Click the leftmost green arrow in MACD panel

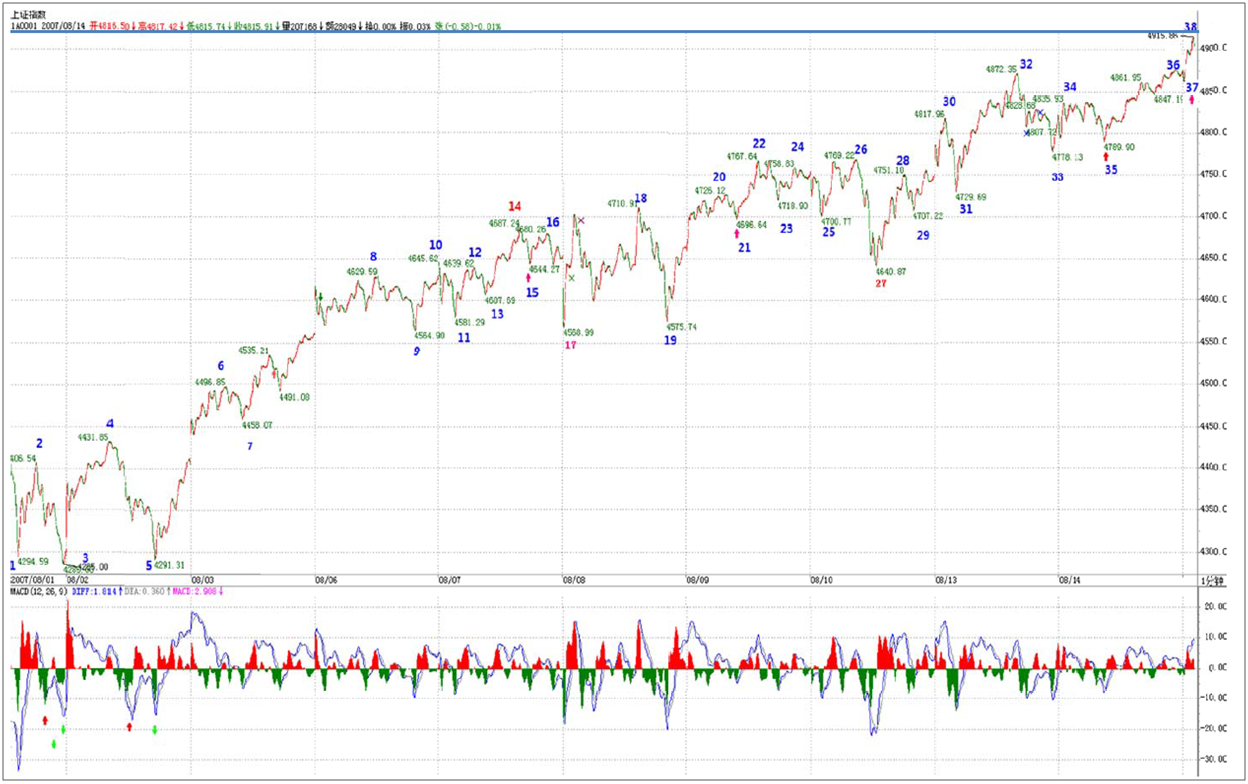[x=54, y=743]
